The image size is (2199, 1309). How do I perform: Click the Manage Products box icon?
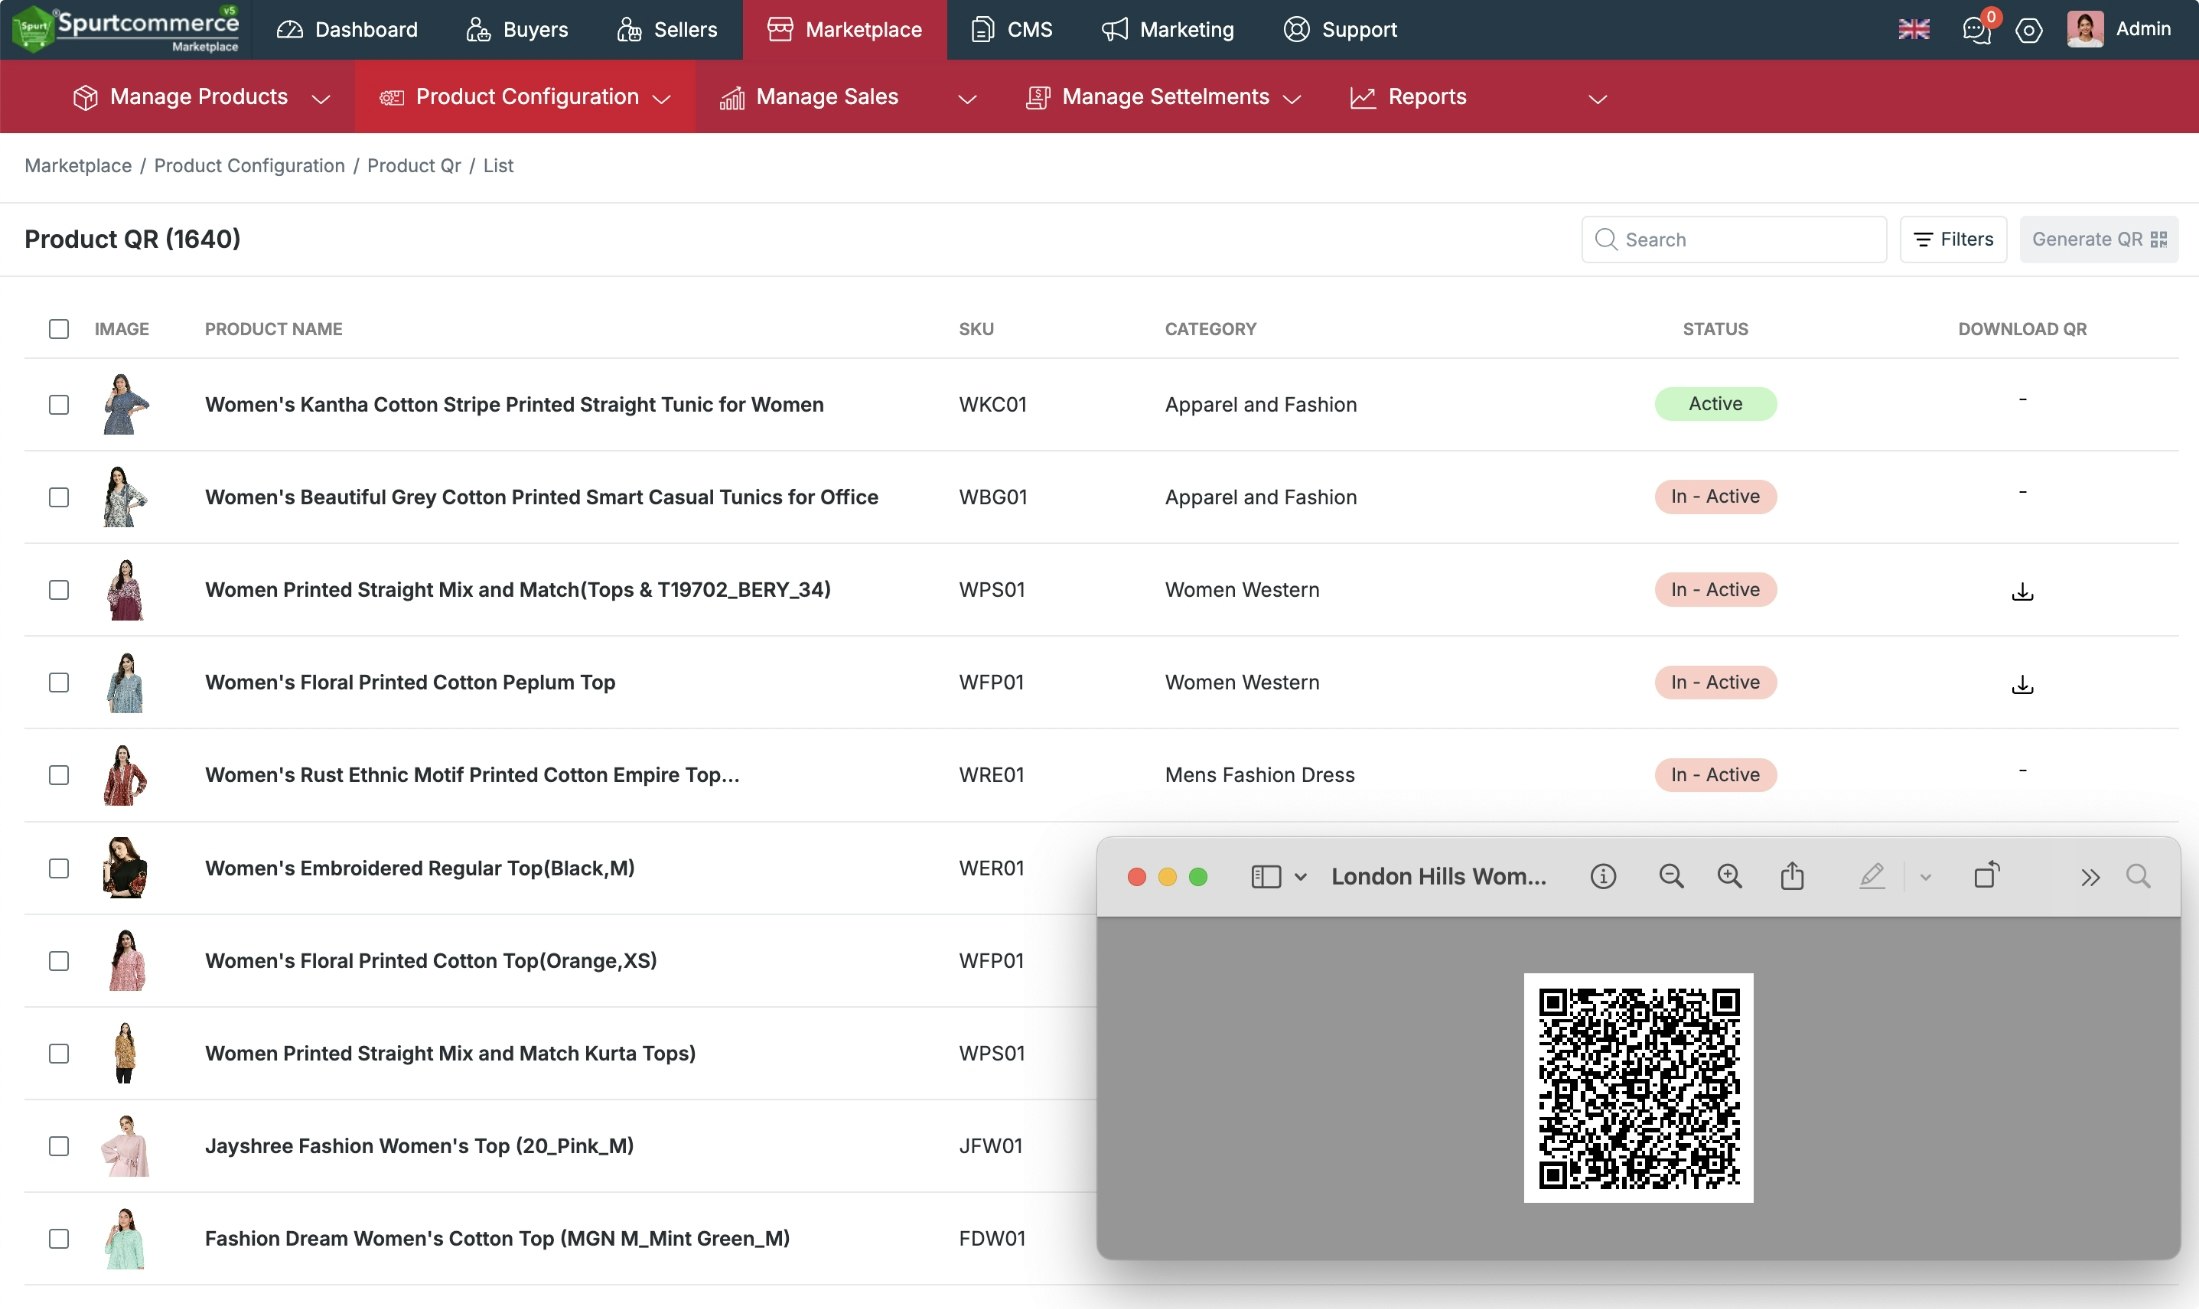coord(86,97)
